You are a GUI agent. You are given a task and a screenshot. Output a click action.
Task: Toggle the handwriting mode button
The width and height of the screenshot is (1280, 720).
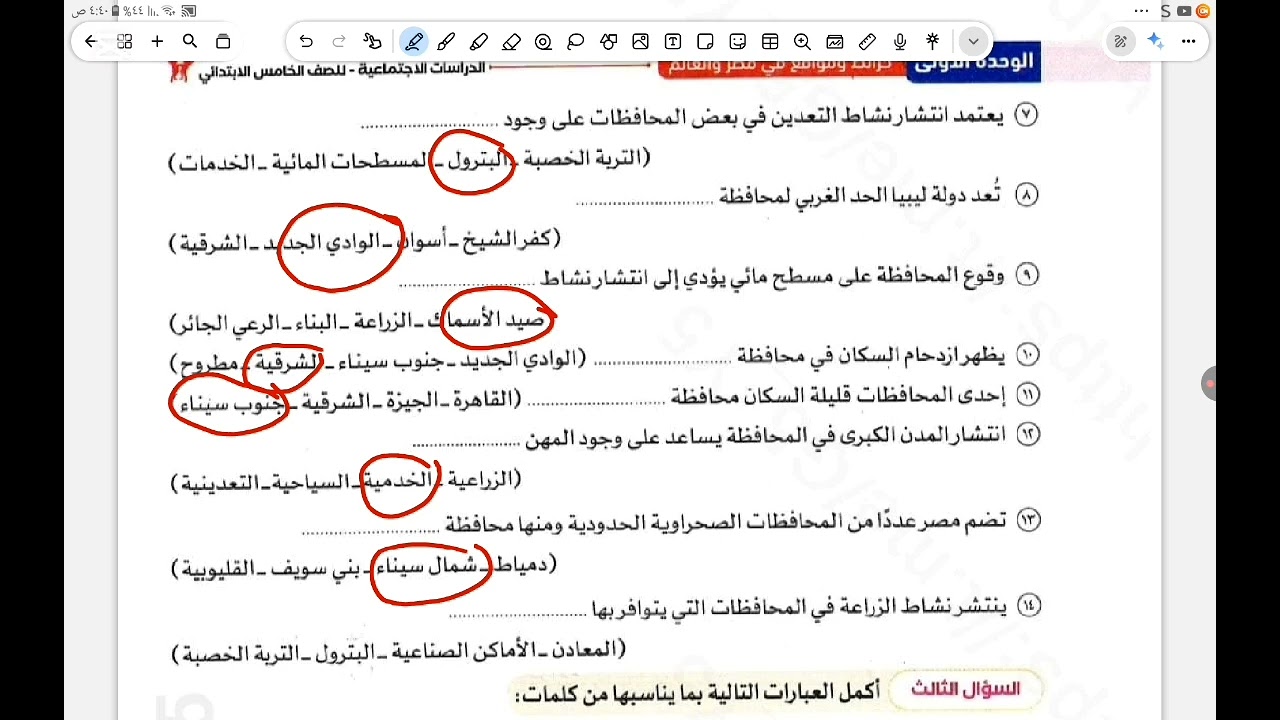tap(1121, 42)
